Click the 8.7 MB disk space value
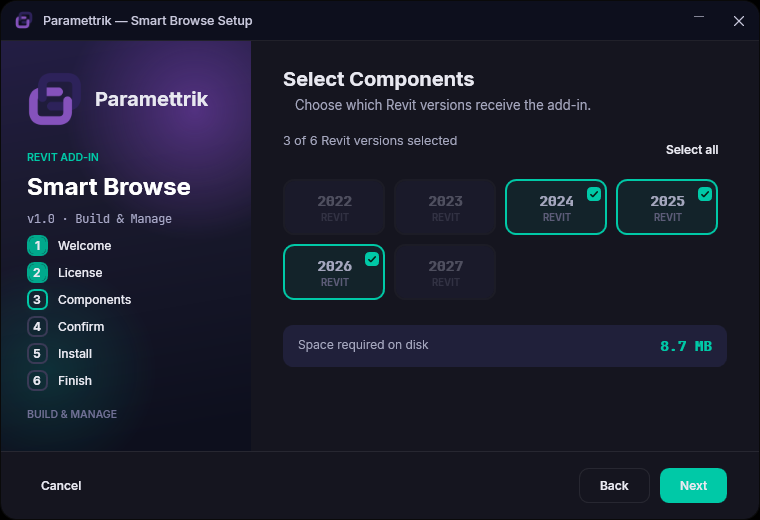The width and height of the screenshot is (760, 520). tap(686, 346)
